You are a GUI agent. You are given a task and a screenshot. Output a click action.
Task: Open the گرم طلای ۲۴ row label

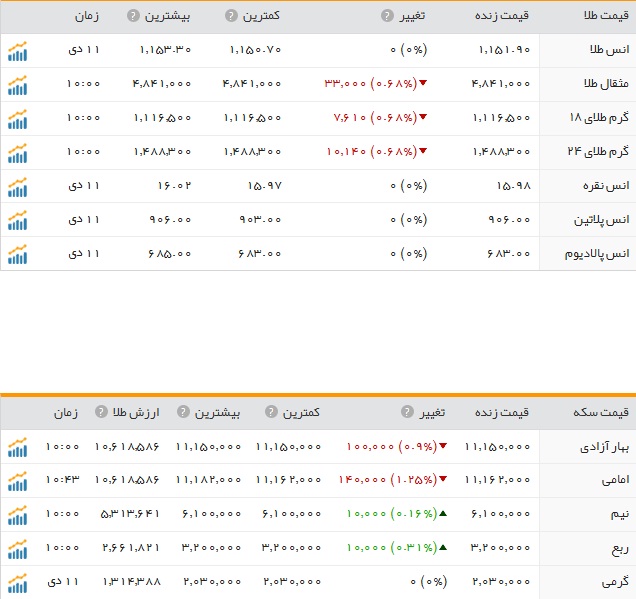pyautogui.click(x=598, y=152)
